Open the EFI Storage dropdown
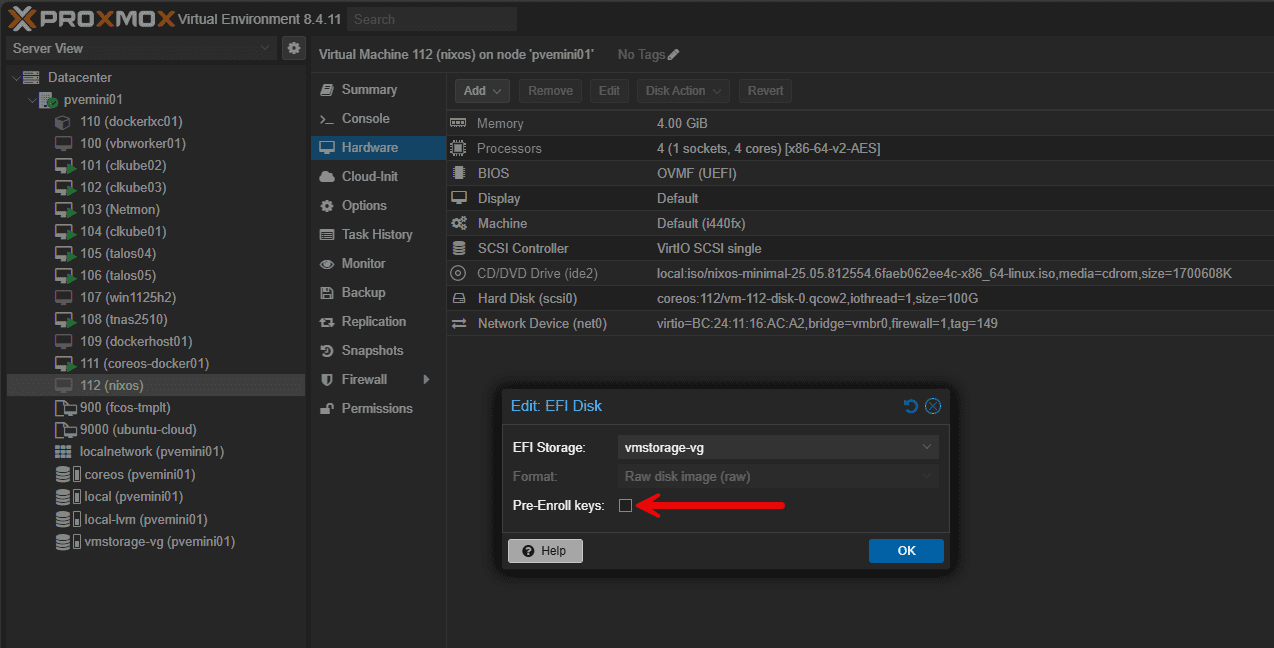Viewport: 1274px width, 648px height. pos(926,447)
